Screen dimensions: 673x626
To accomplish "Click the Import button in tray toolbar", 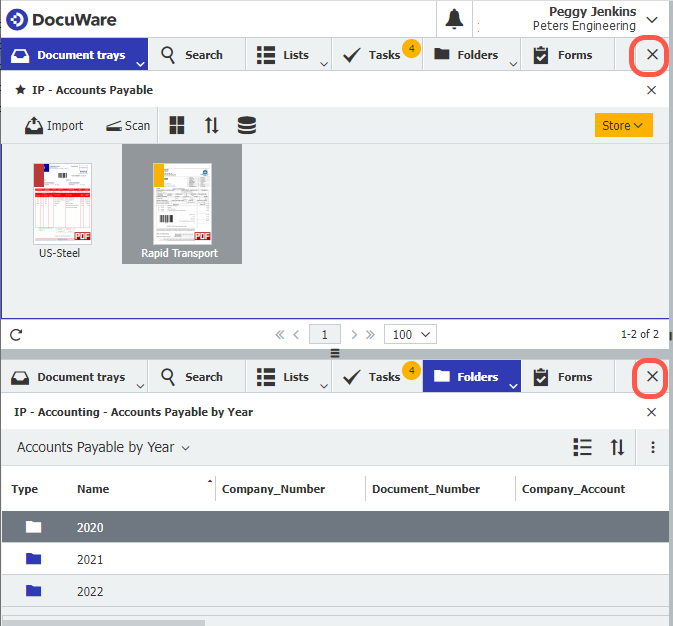I will point(54,125).
